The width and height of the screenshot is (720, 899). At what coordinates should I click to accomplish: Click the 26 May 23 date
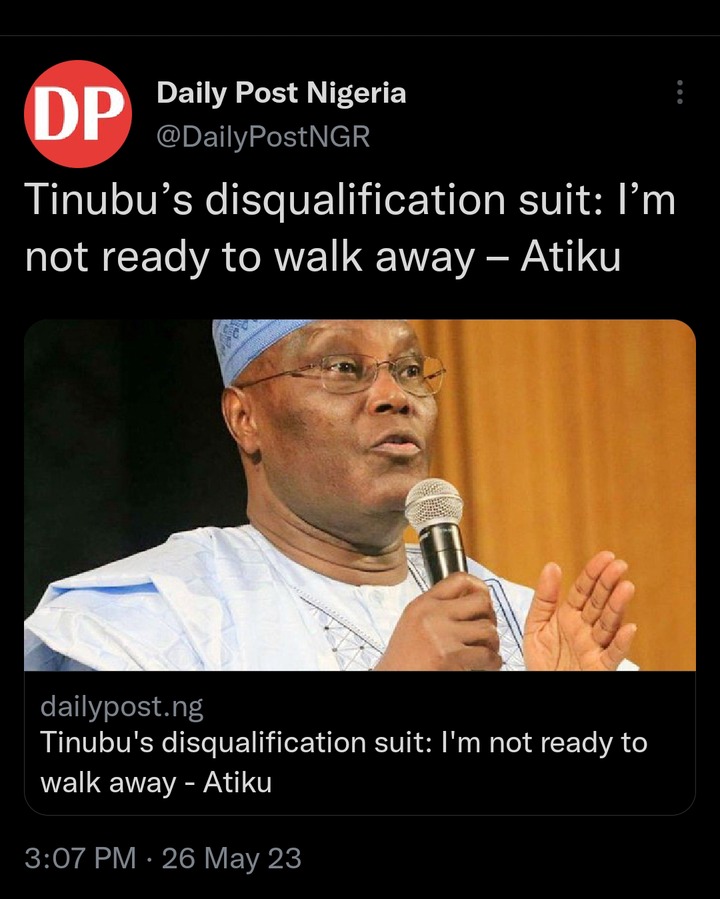point(232,858)
